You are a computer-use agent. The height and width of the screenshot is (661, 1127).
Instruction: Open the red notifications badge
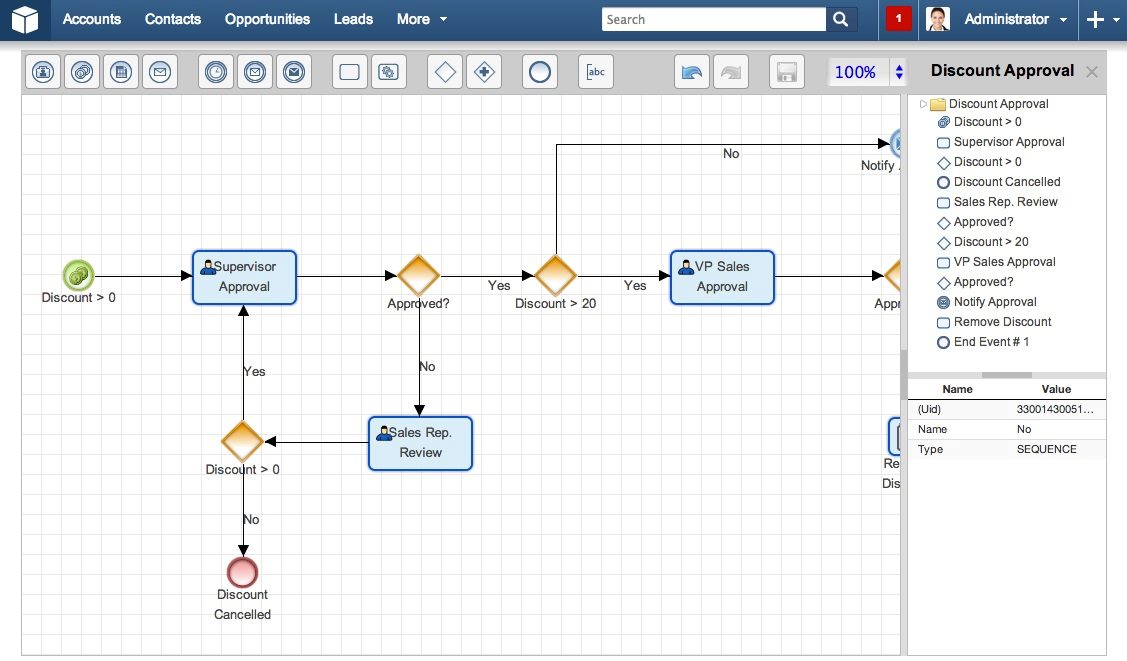click(x=898, y=19)
